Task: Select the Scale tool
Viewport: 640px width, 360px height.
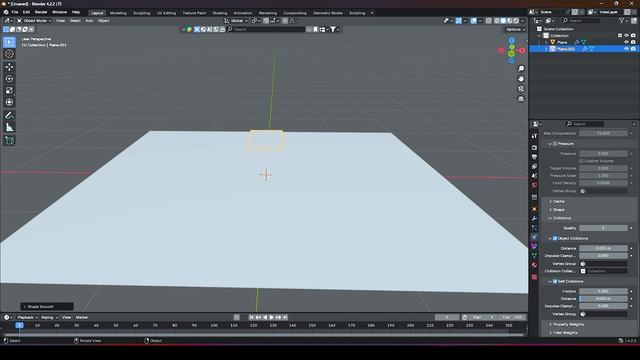Action: 9,91
